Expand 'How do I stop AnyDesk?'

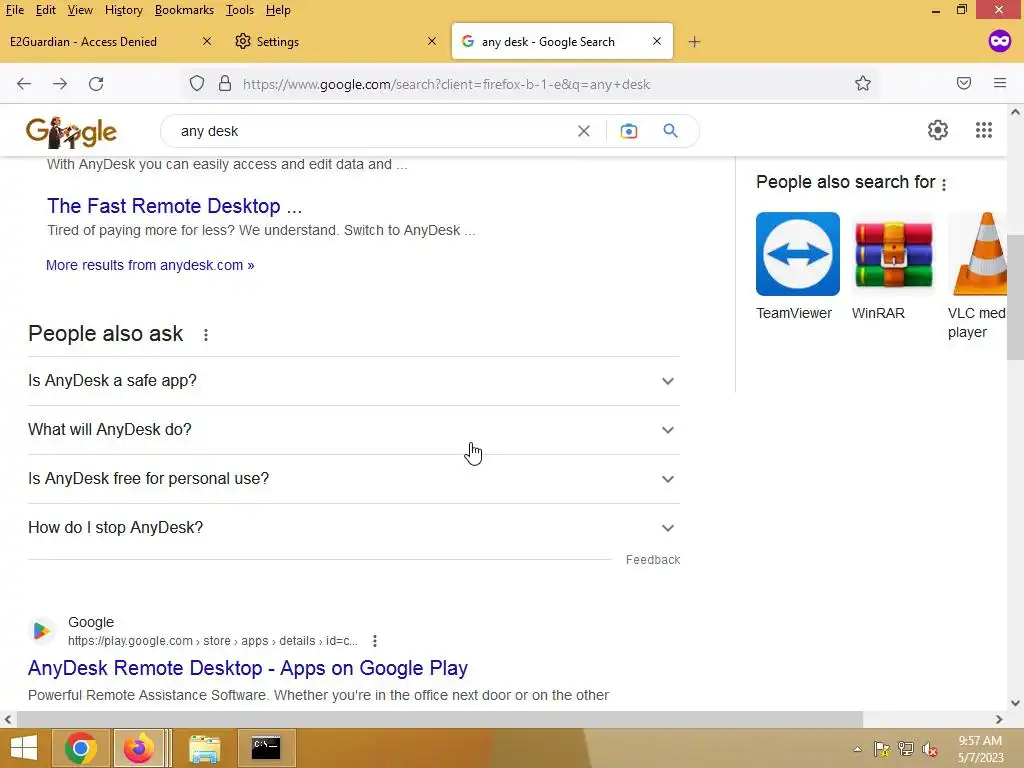(353, 528)
